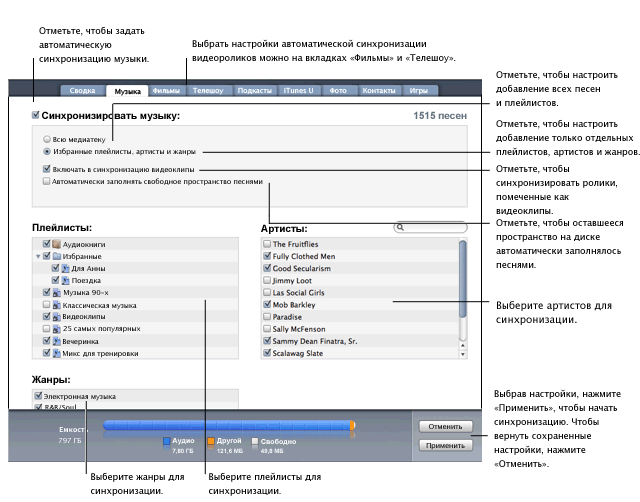Click the 1515 песен count

pos(440,116)
